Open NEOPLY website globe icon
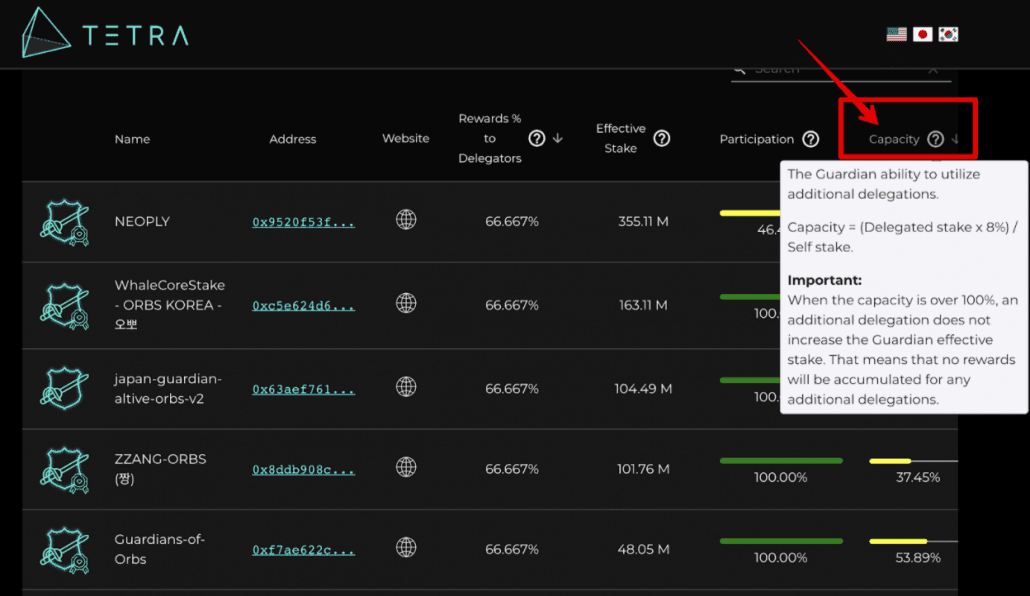The image size is (1030, 596). (x=406, y=219)
